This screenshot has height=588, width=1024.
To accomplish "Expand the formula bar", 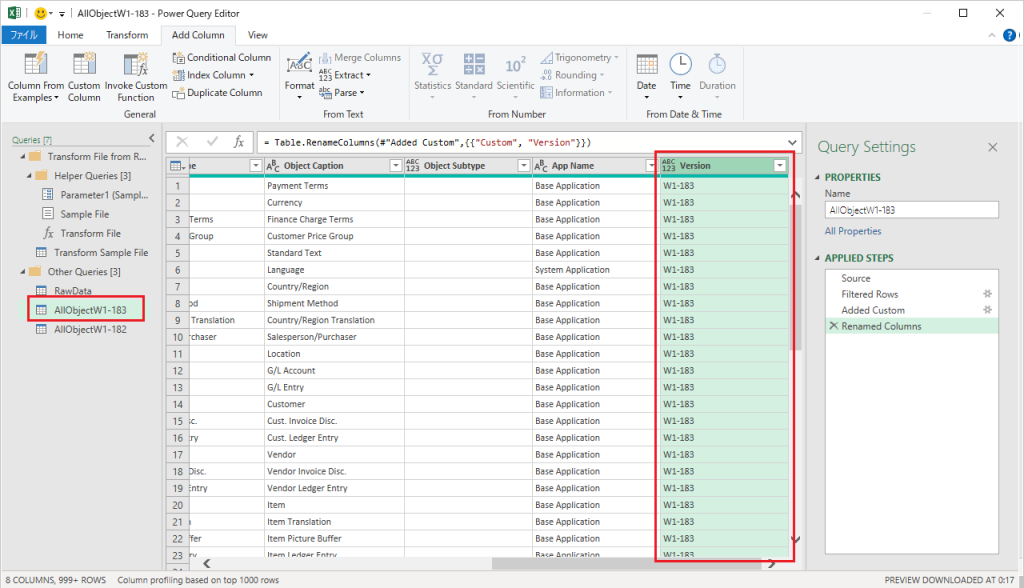I will coord(792,142).
